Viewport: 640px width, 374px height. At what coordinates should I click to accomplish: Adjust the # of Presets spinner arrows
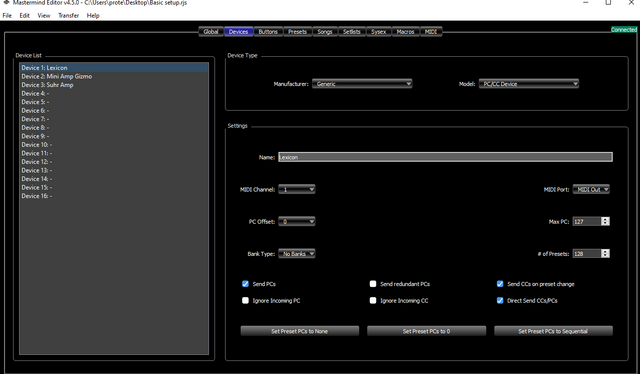[x=605, y=254]
